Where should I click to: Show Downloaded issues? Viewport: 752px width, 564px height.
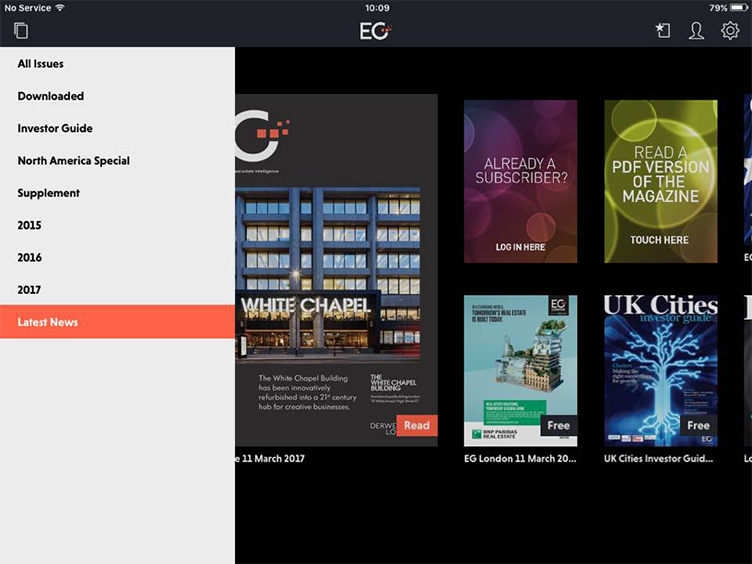point(118,96)
